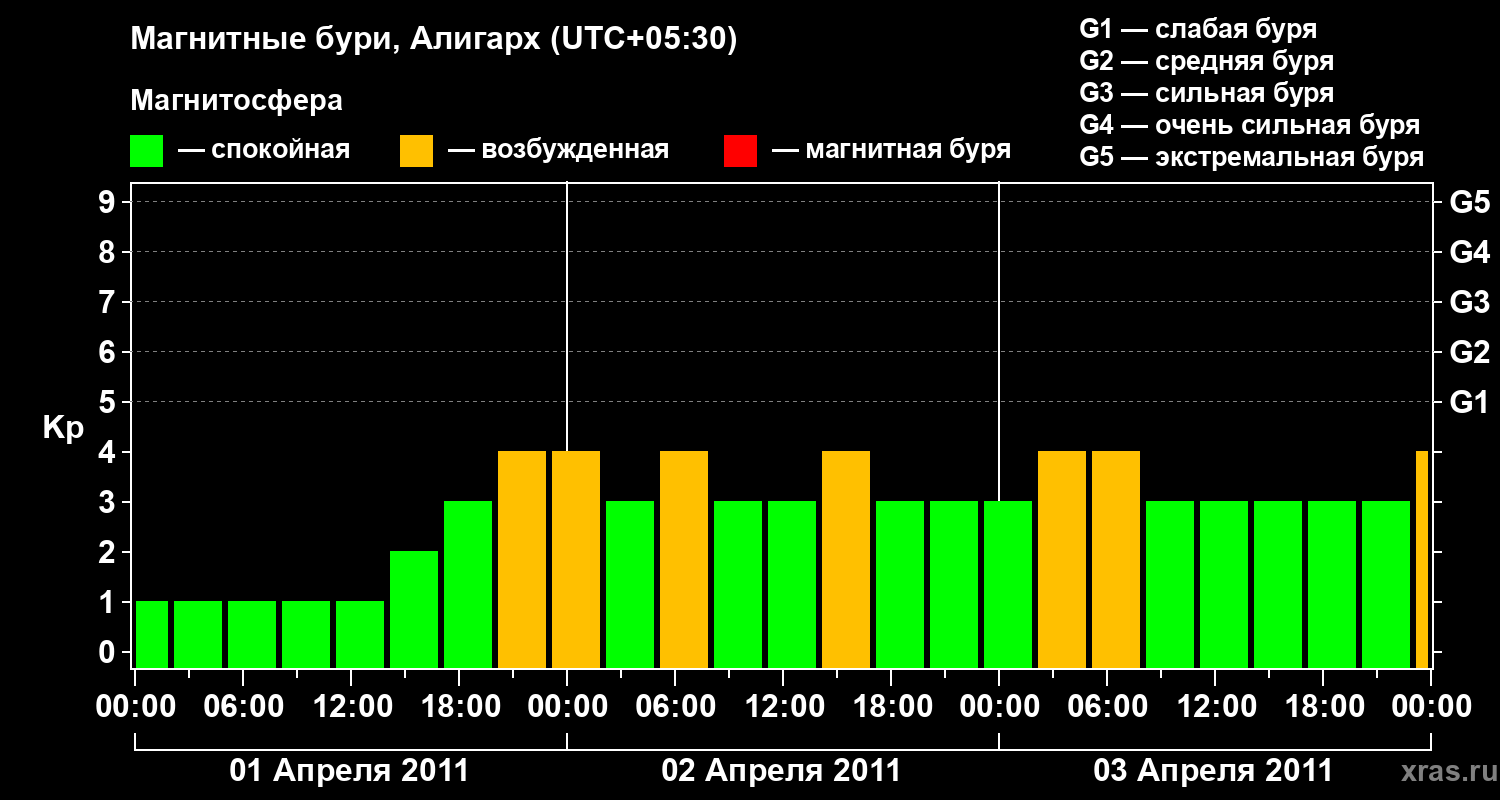Select the title 'Магнитные бури, Алигарх (UTC+05:30)'

pyautogui.click(x=434, y=41)
